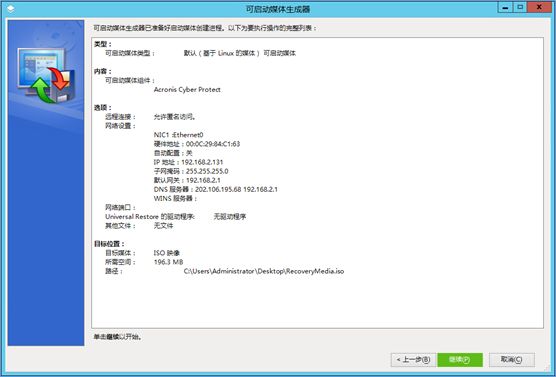The image size is (556, 377).
Task: Click the IP 地址 192.168.2.131 line
Action: [189, 162]
